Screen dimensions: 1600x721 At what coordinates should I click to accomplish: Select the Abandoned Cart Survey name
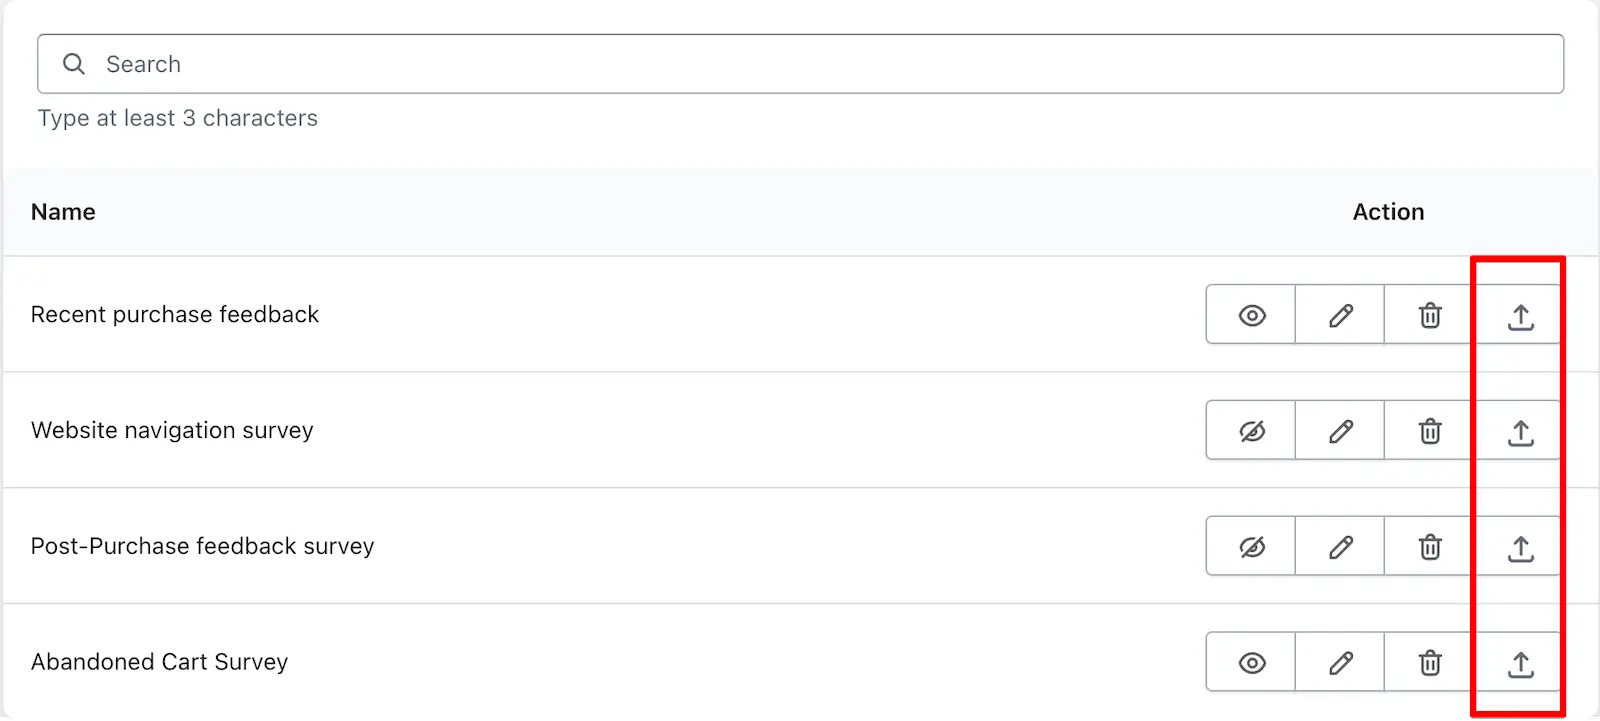coord(159,662)
